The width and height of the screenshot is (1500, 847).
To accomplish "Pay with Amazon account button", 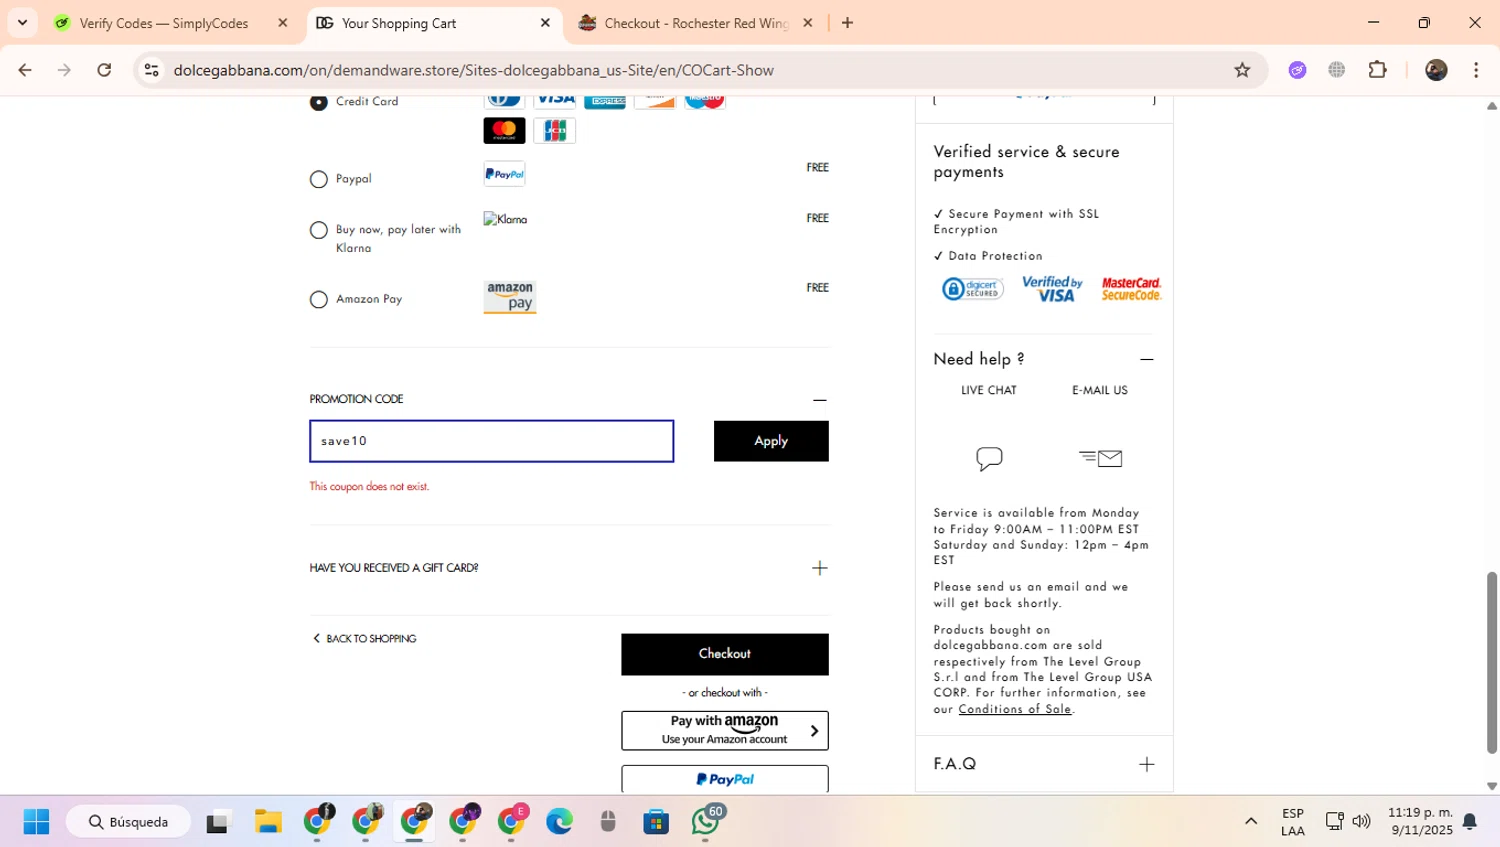I will [725, 730].
